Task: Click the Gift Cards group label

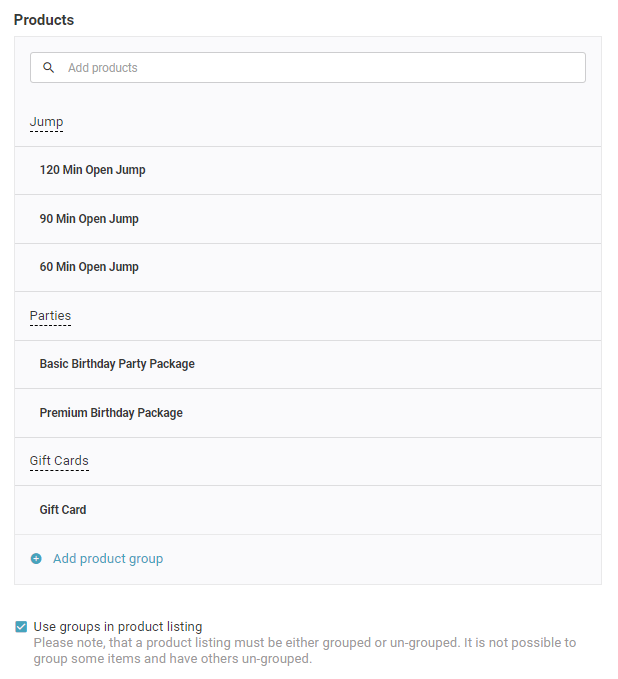Action: (x=59, y=461)
